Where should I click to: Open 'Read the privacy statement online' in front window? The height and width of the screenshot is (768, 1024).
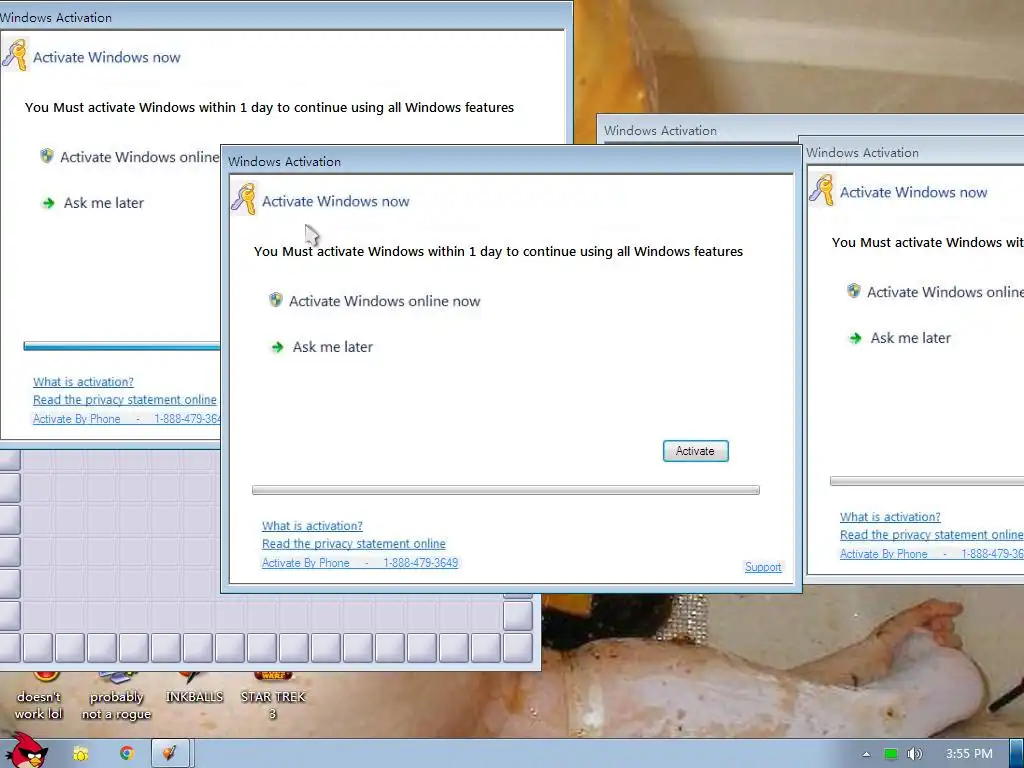click(x=353, y=543)
